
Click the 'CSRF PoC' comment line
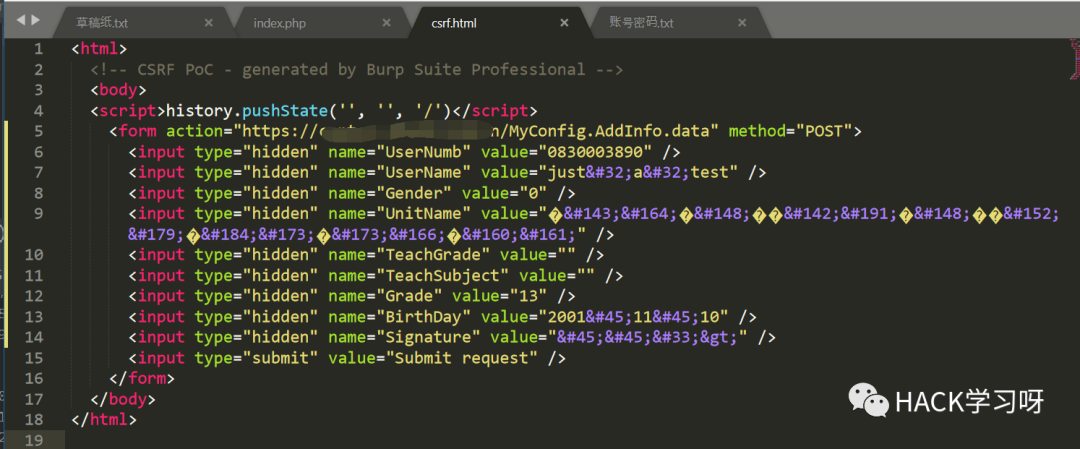point(357,70)
